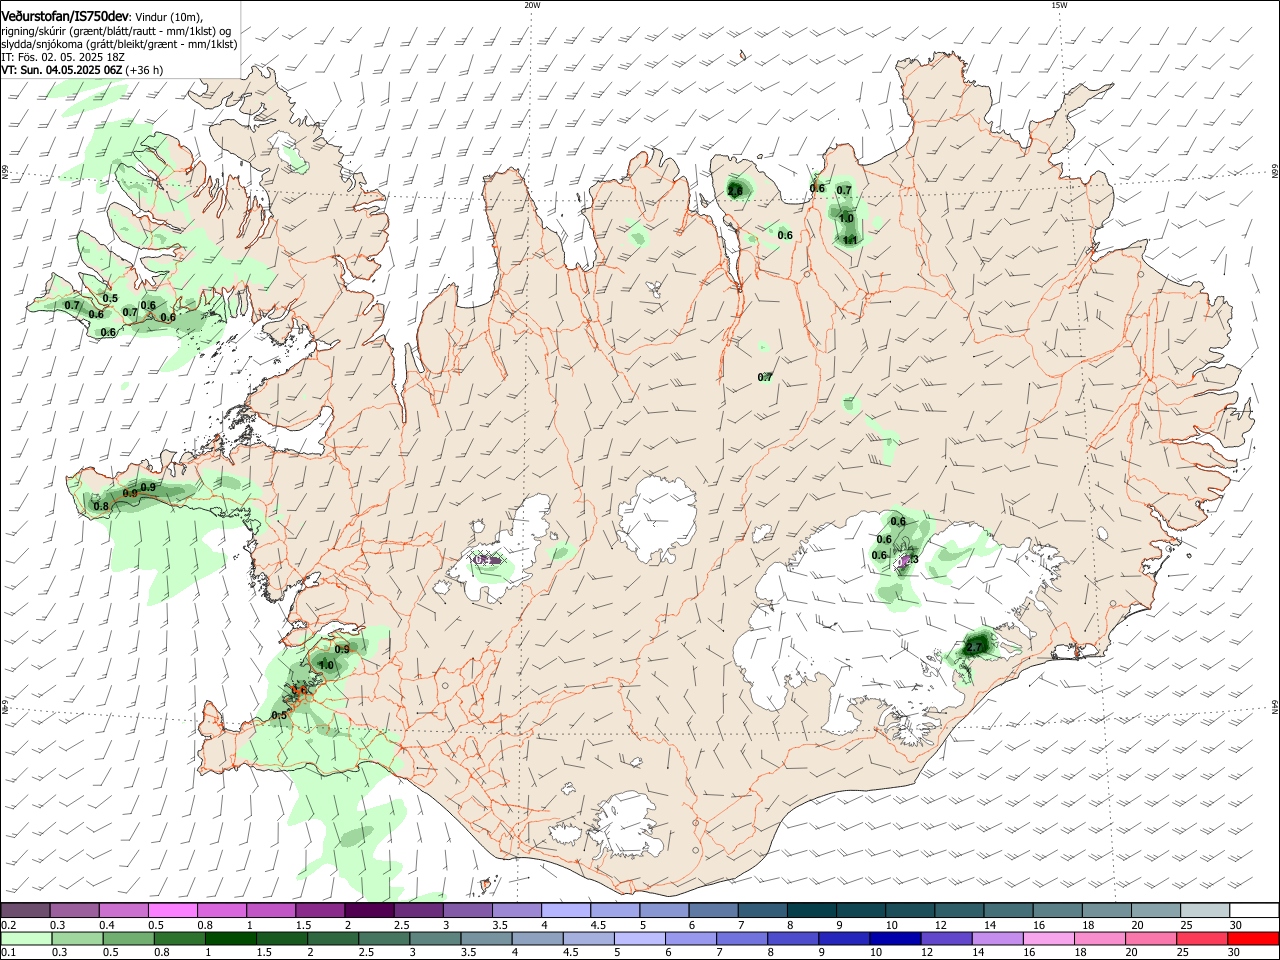The width and height of the screenshot is (1280, 960).
Task: Select bottom-row violet swatch between 14 and 16
Action: pos(997,939)
